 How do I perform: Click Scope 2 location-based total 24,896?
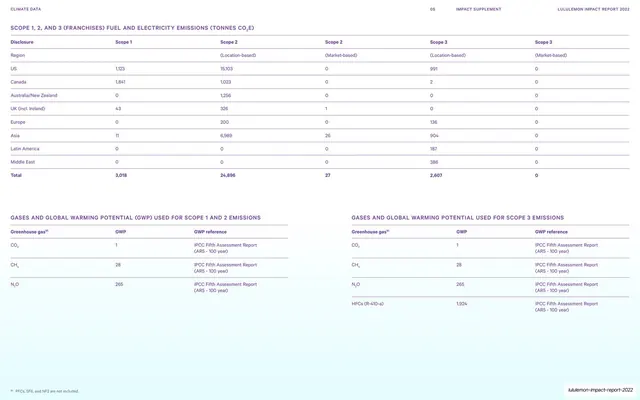click(228, 175)
